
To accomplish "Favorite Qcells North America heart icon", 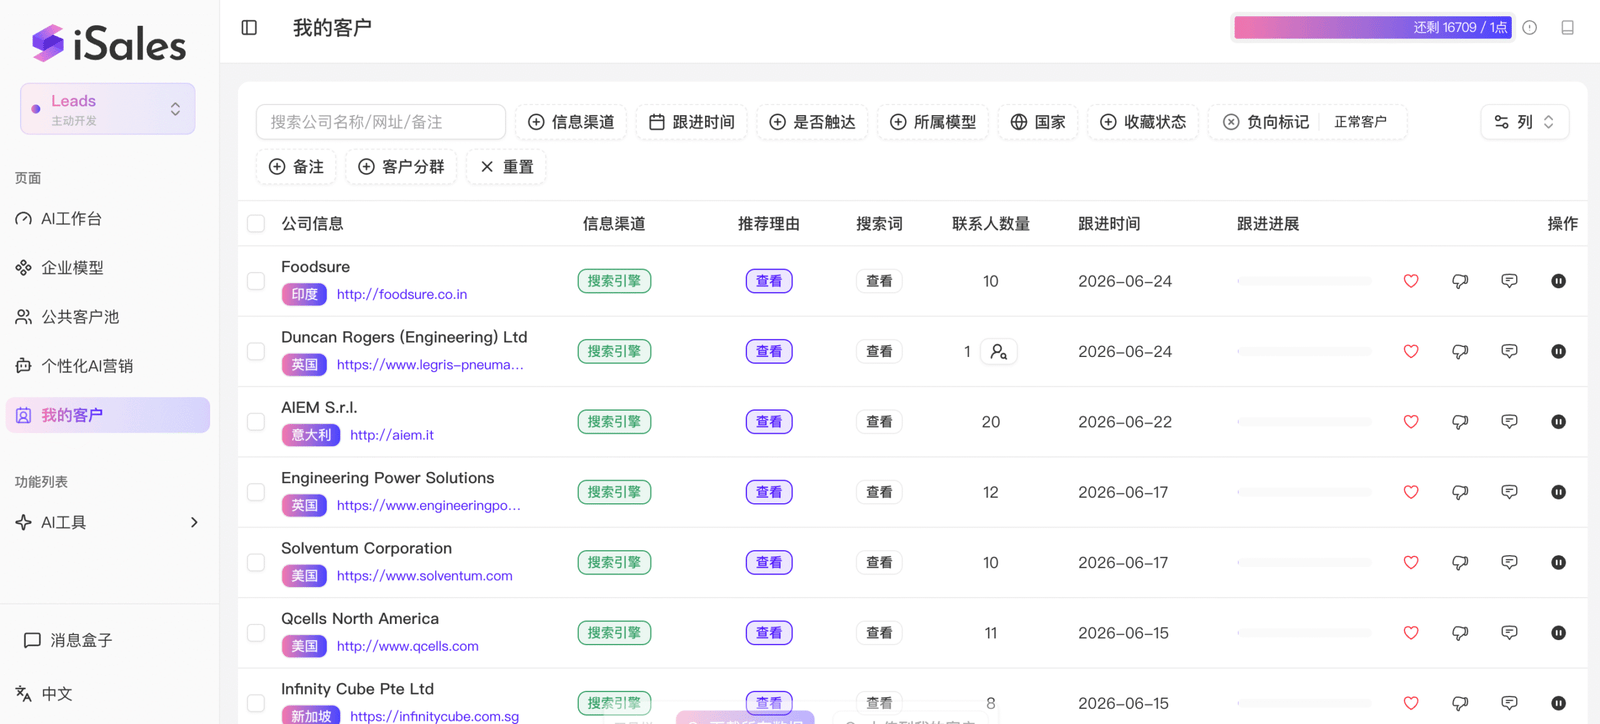I will click(x=1411, y=633).
